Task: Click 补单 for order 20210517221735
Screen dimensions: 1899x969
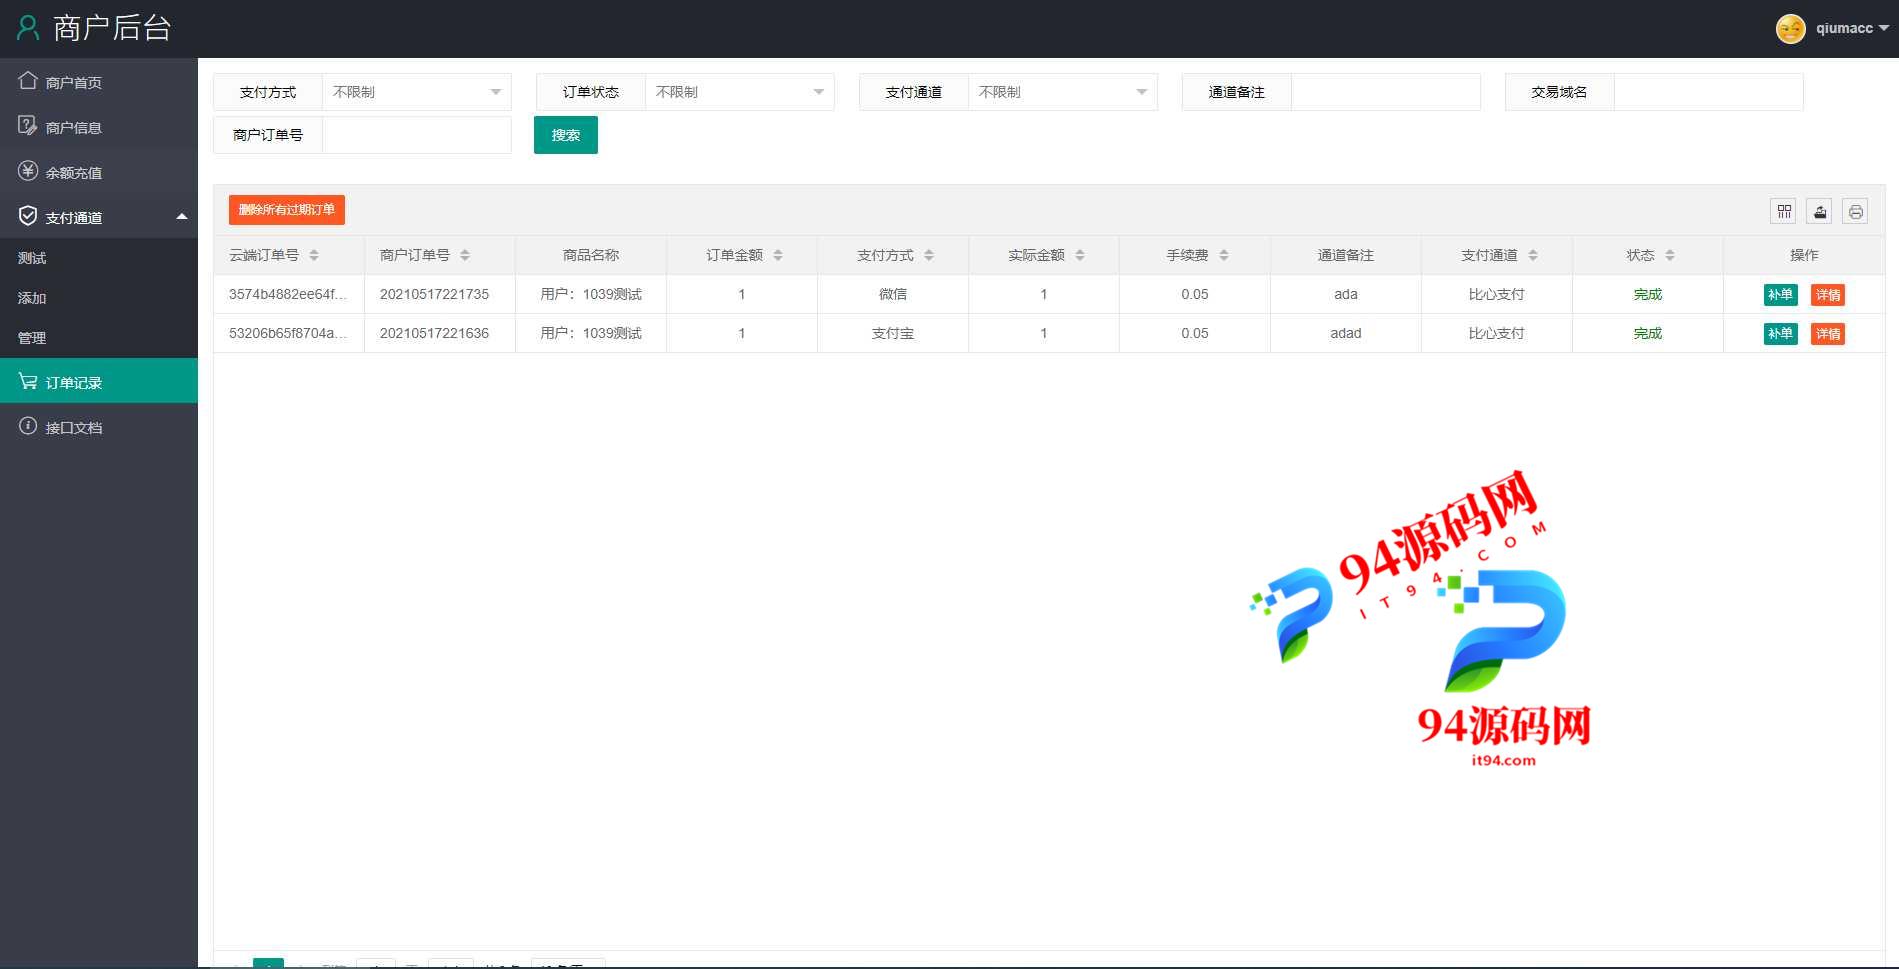Action: (1780, 294)
